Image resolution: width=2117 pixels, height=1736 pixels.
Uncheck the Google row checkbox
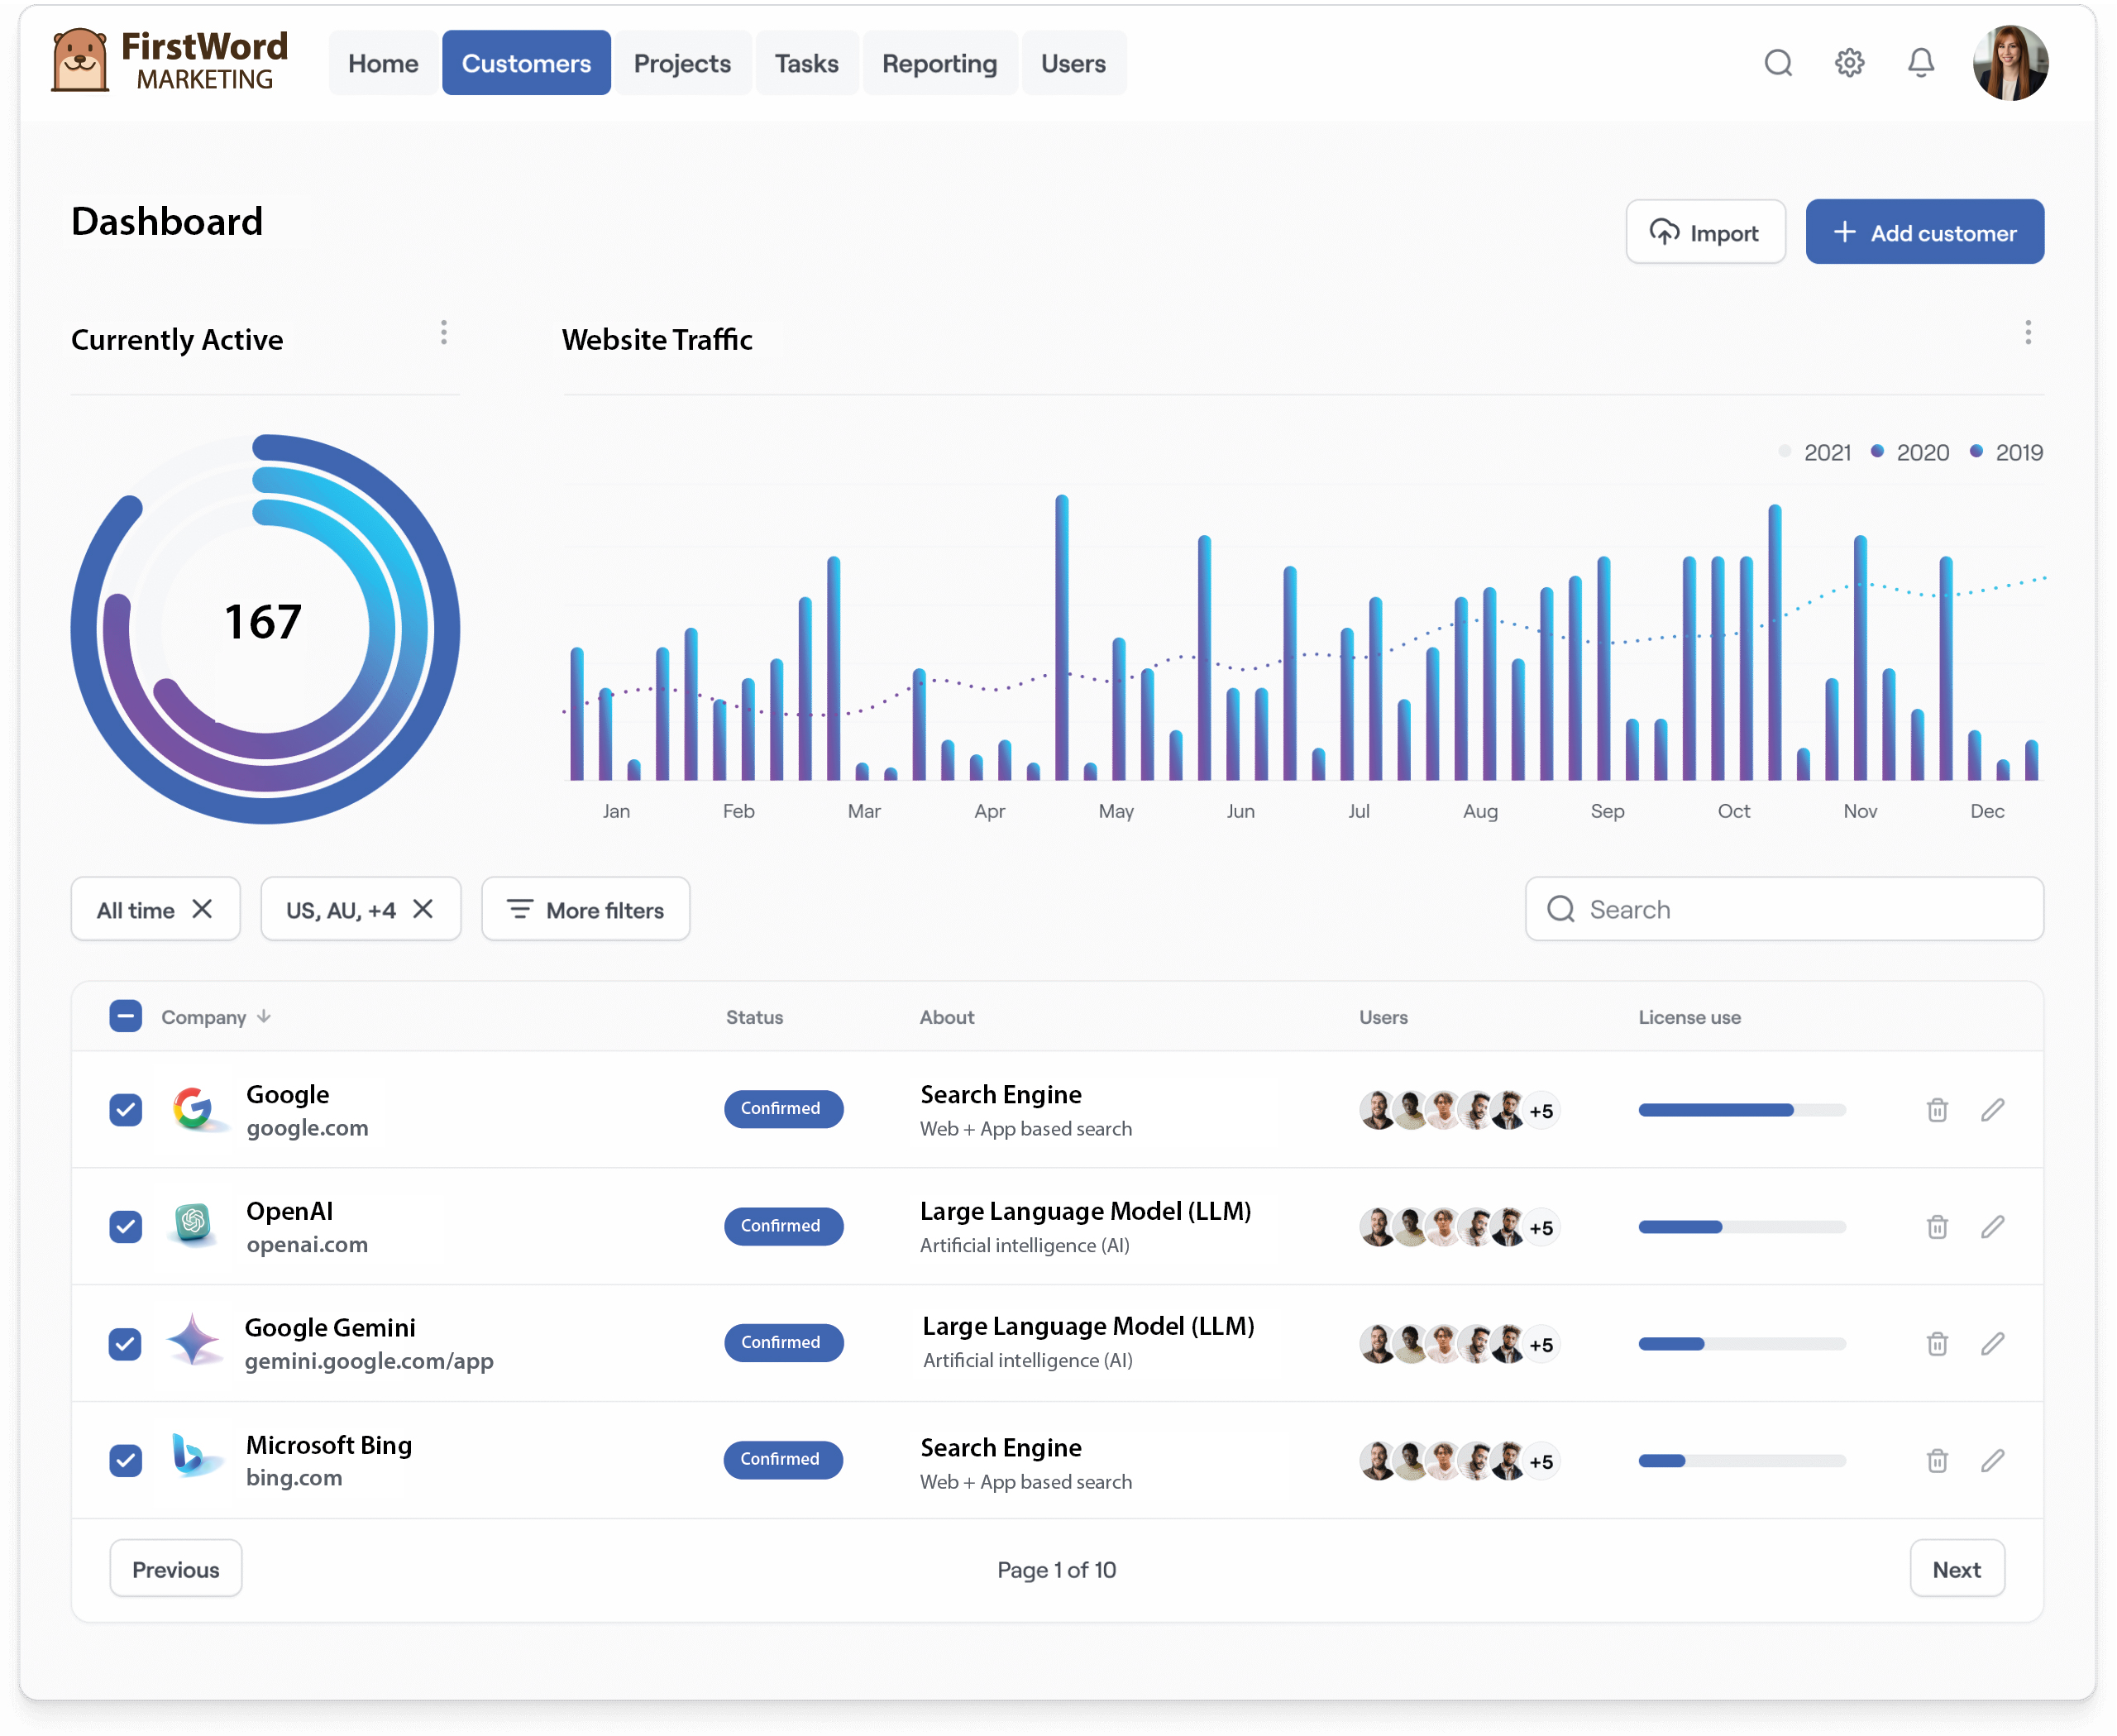pyautogui.click(x=125, y=1110)
